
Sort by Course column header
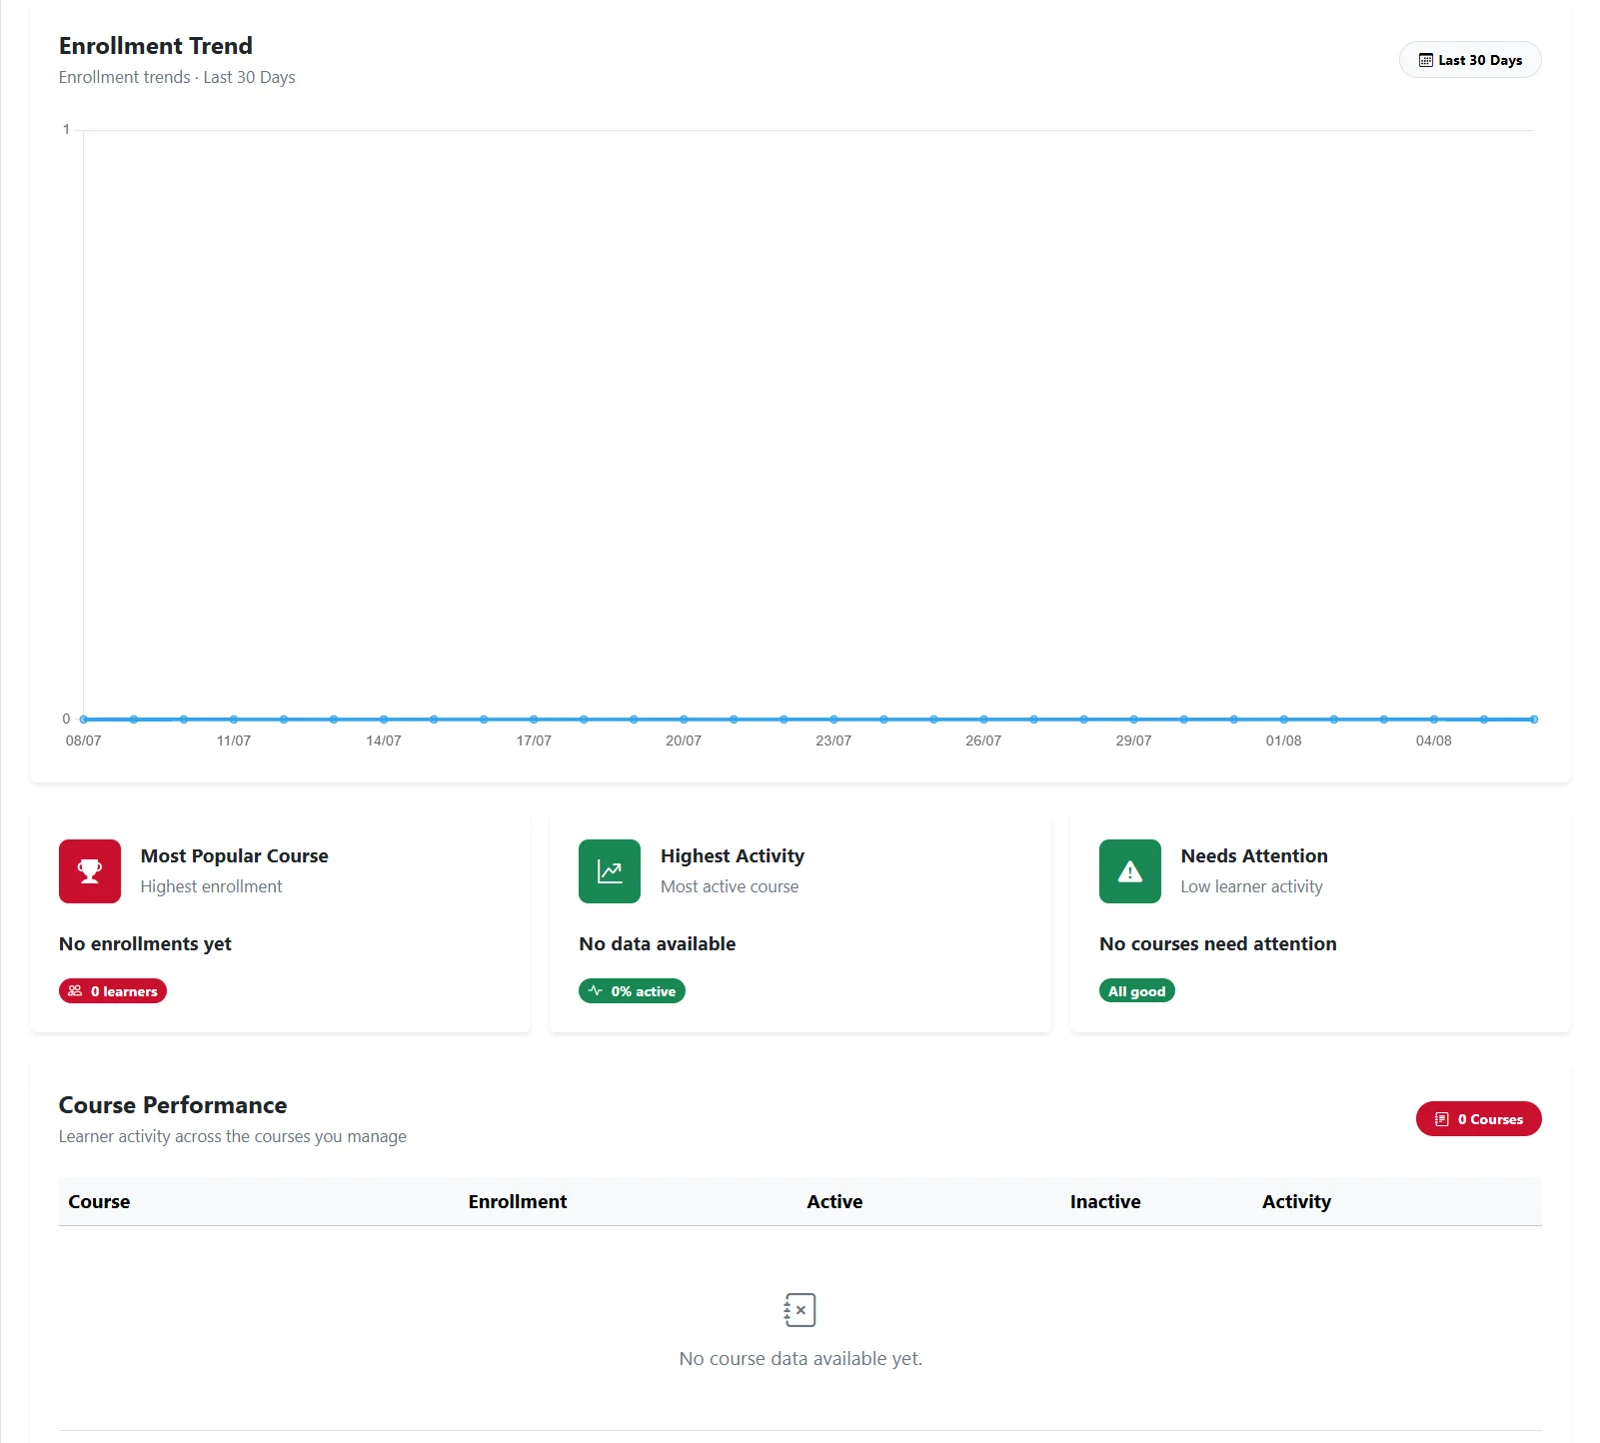pos(99,1202)
